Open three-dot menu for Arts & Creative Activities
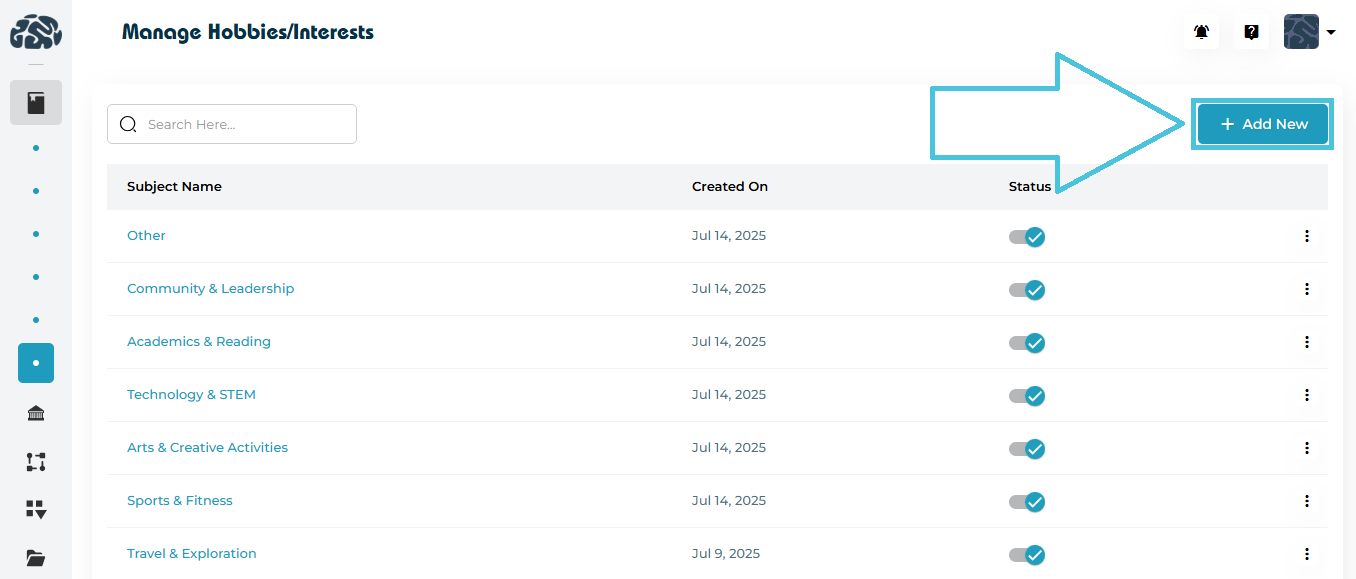 click(1306, 448)
